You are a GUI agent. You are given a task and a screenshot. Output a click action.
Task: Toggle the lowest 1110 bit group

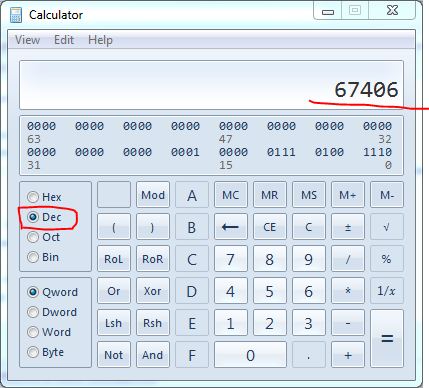[x=377, y=152]
